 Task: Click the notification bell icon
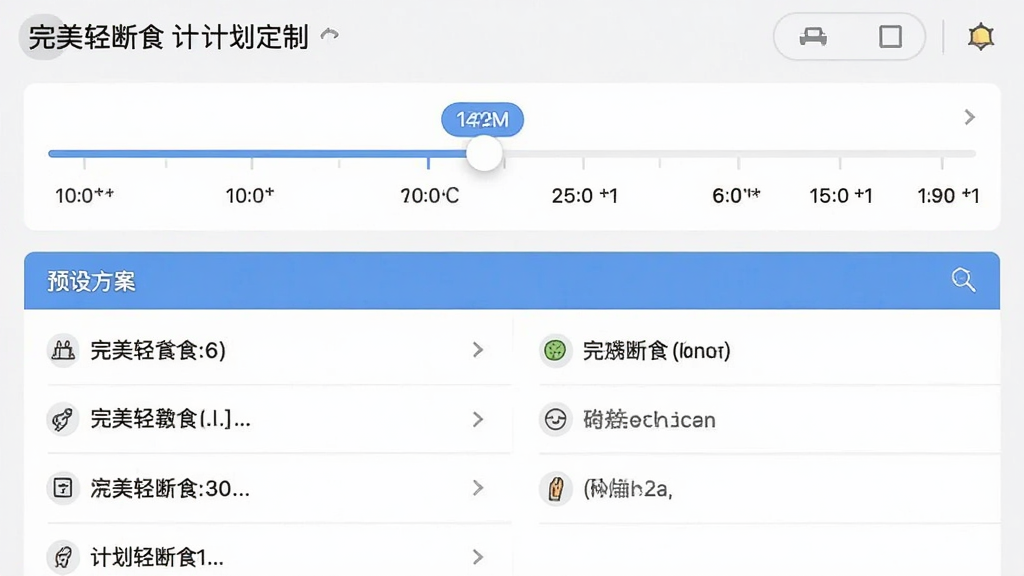(980, 37)
